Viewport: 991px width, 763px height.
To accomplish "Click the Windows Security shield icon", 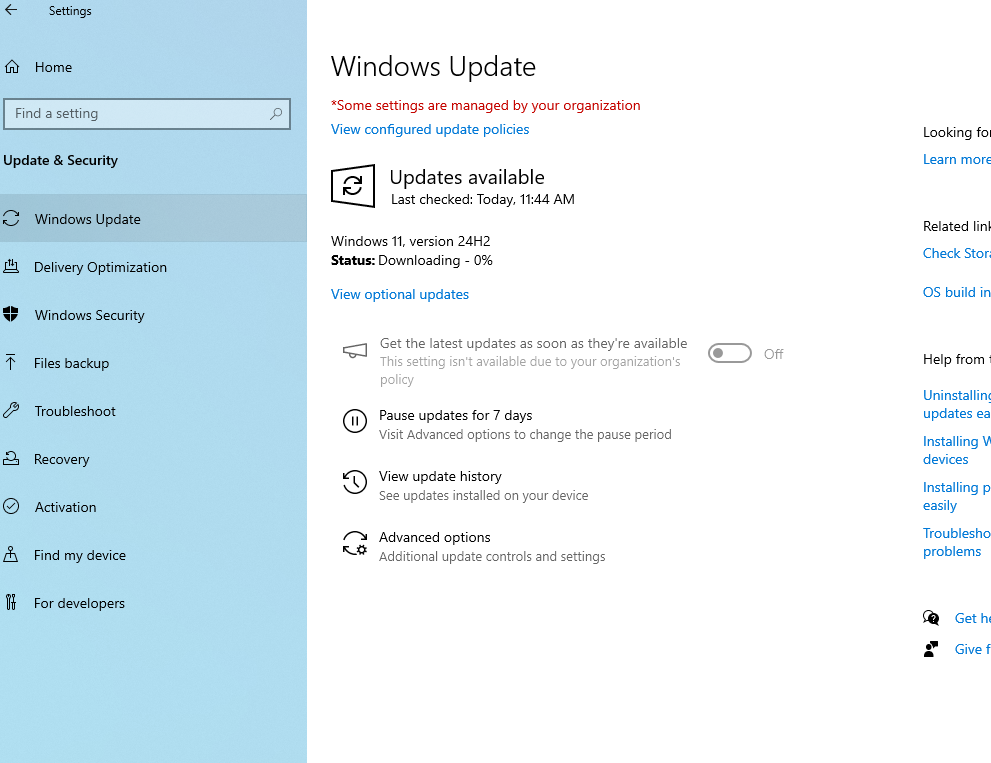I will tap(11, 314).
